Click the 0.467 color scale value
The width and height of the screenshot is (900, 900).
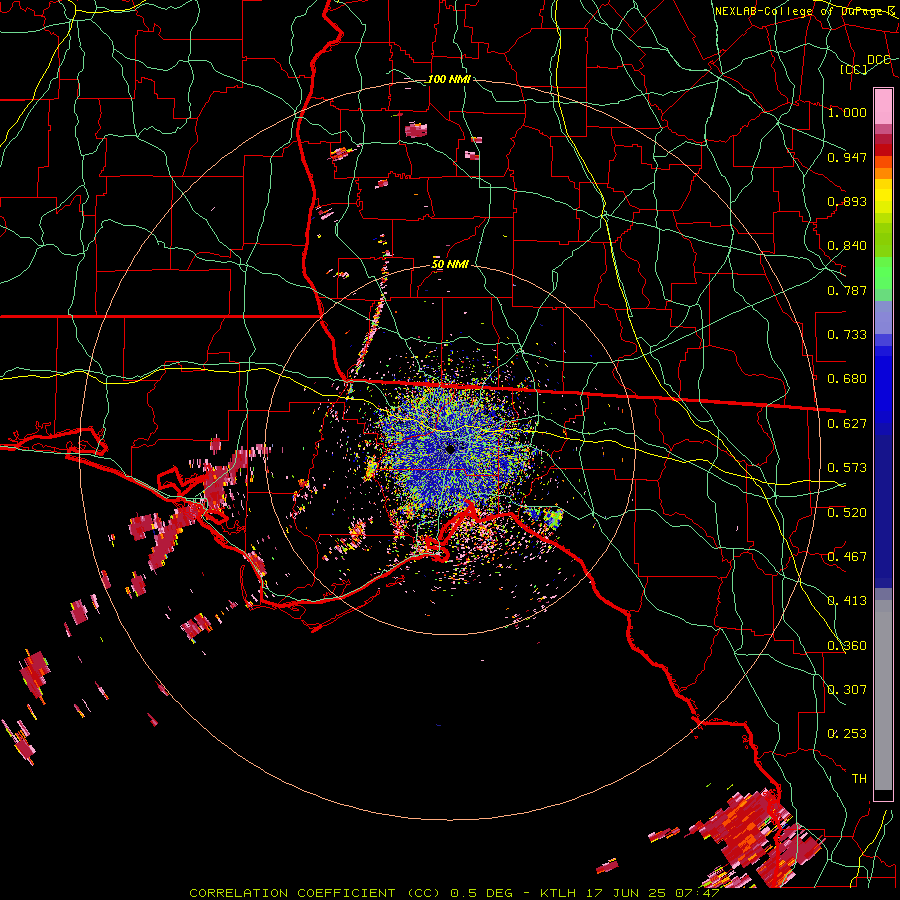click(847, 557)
